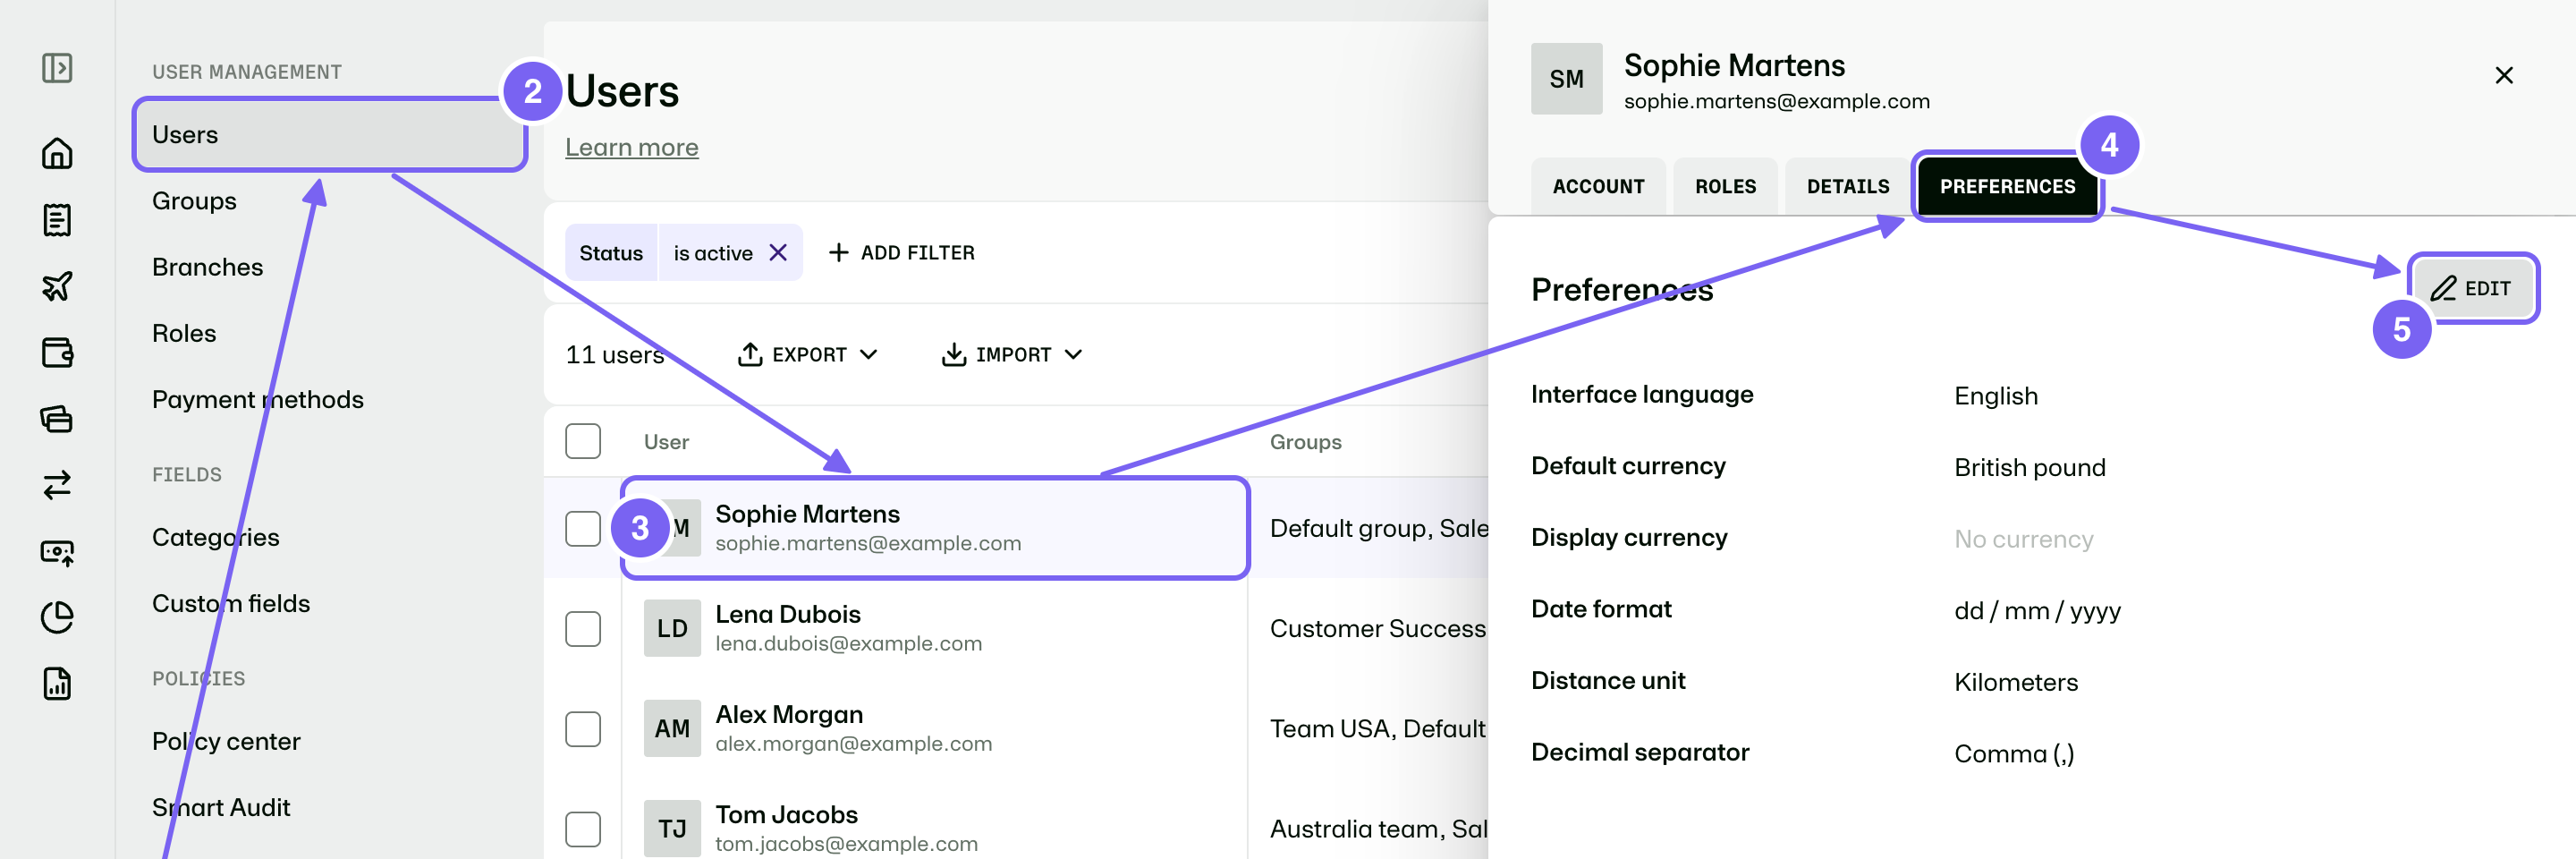
Task: Switch to the Details tab
Action: coord(1848,186)
